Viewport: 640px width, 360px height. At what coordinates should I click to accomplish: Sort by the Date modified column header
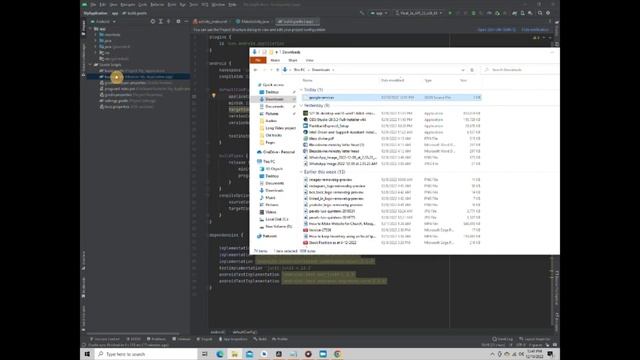[x=392, y=80]
